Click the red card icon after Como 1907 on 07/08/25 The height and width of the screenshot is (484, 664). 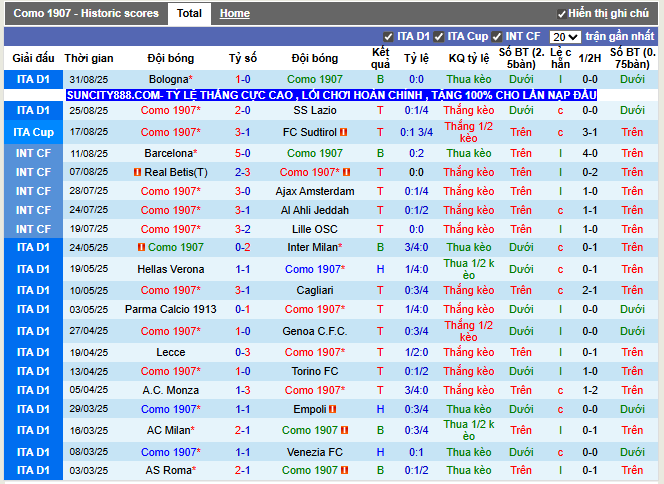coord(346,172)
